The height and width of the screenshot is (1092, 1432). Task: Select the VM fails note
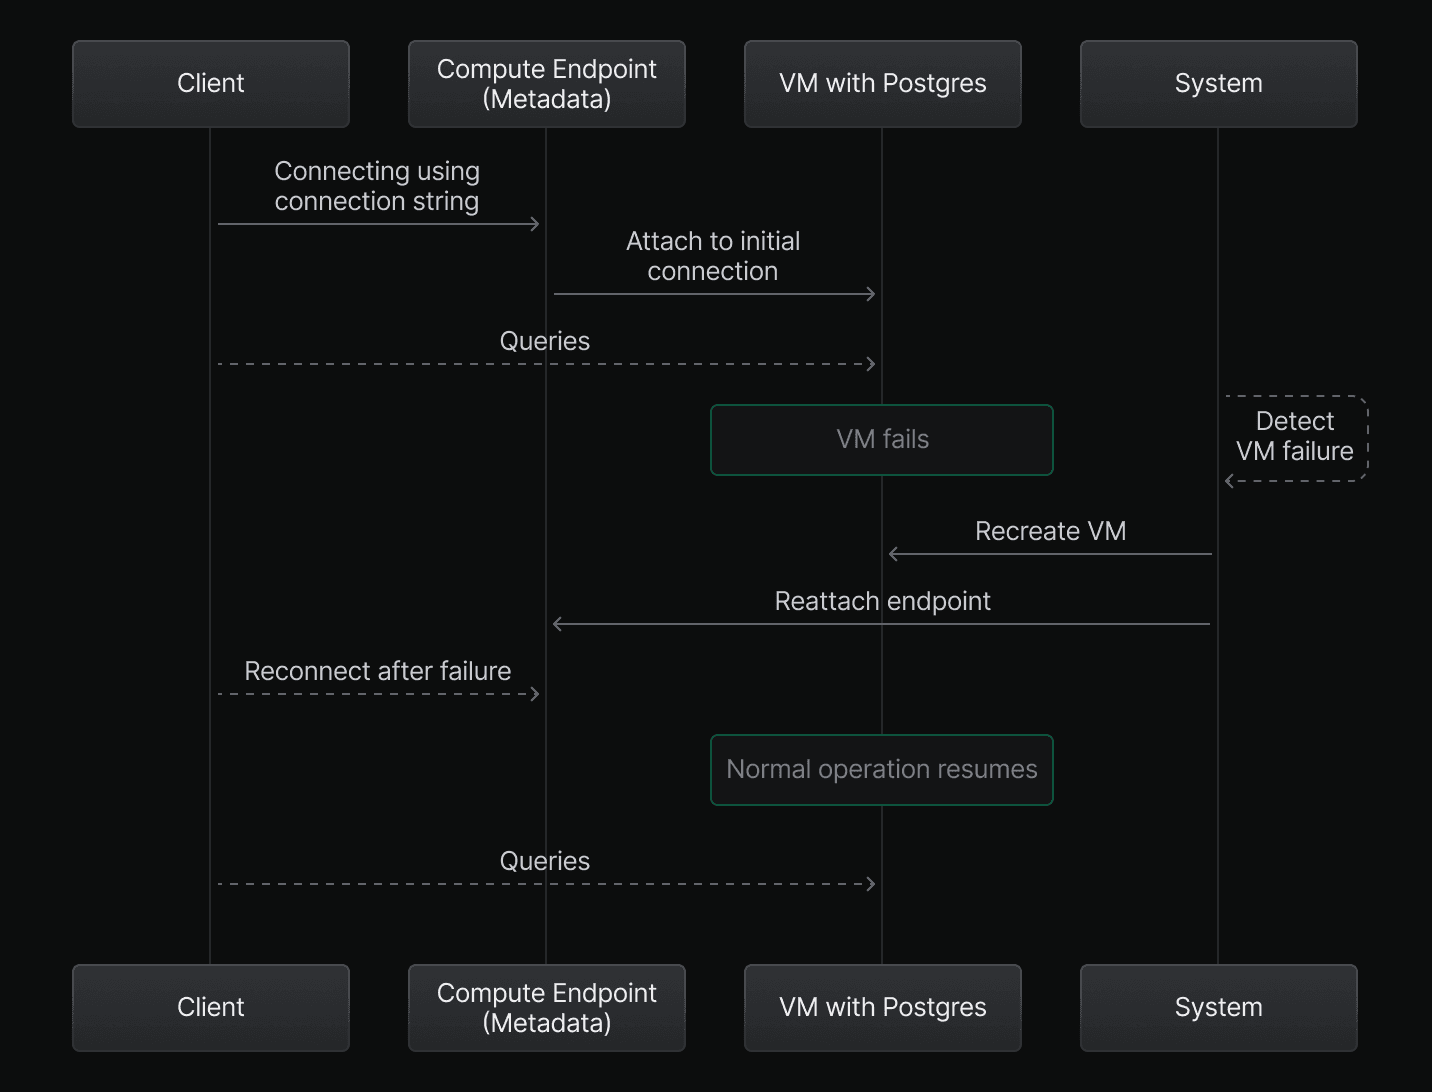[882, 439]
